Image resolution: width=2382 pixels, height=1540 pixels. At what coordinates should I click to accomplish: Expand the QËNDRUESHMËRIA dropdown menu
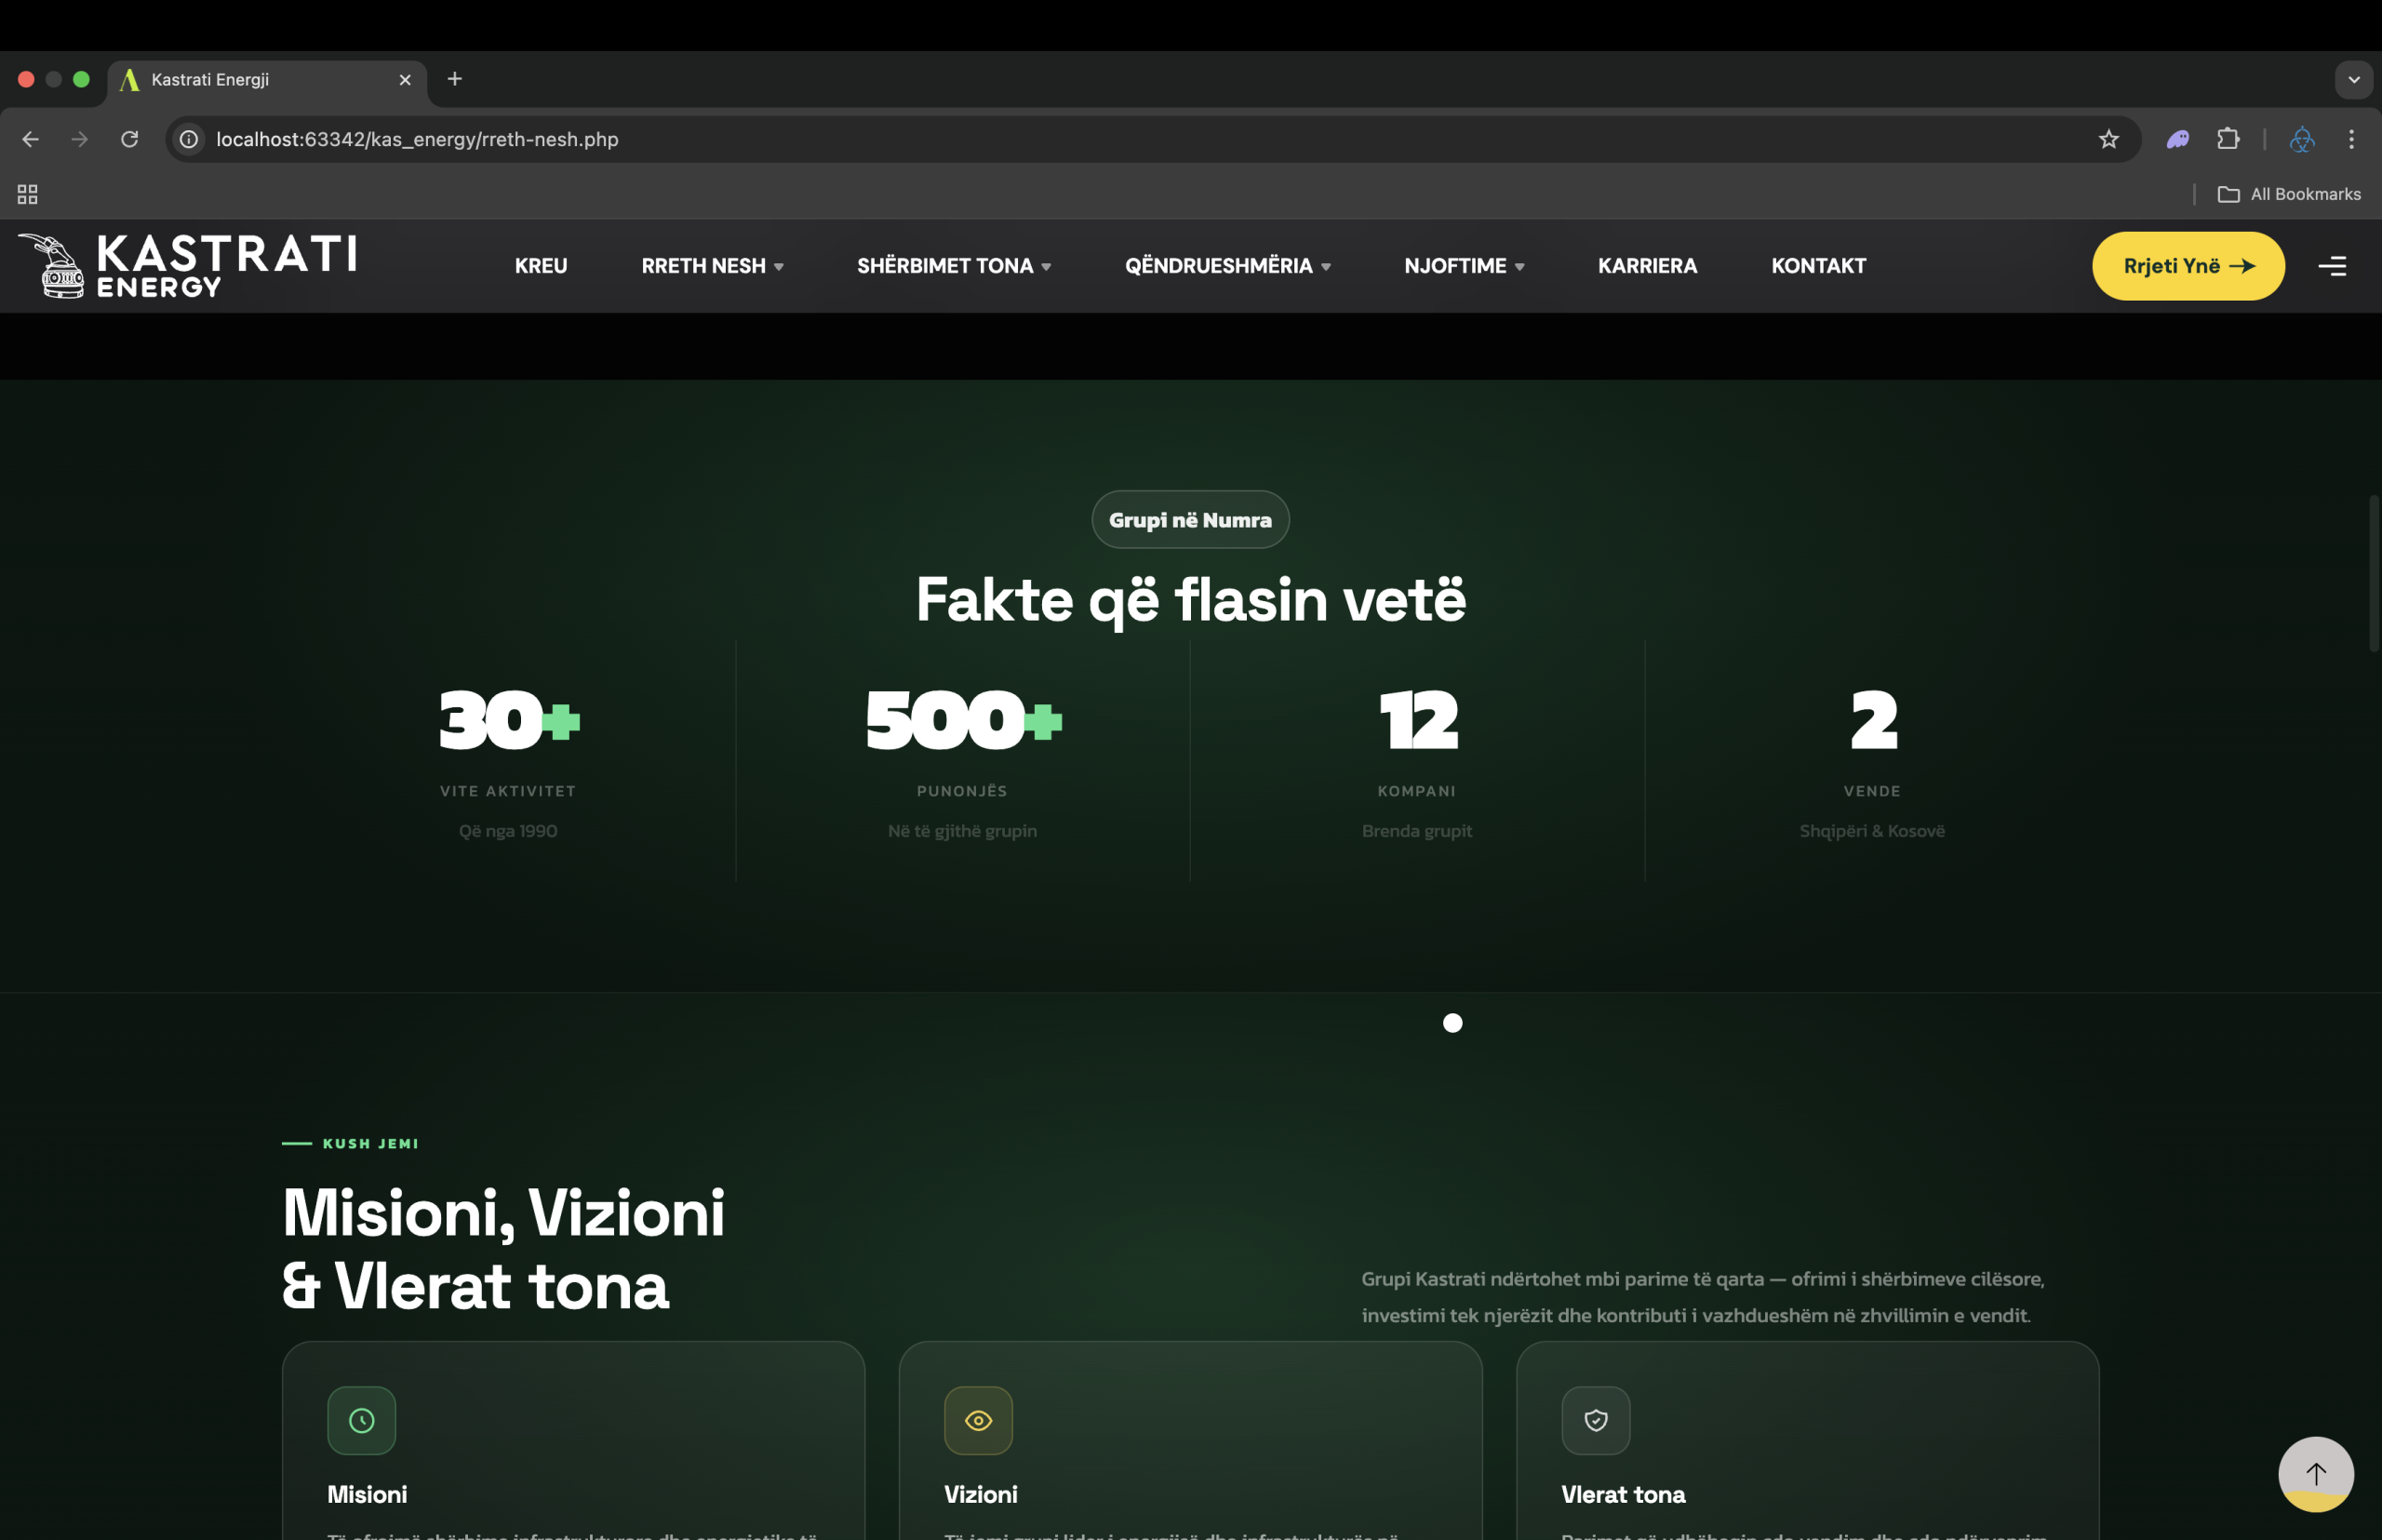pos(1227,266)
